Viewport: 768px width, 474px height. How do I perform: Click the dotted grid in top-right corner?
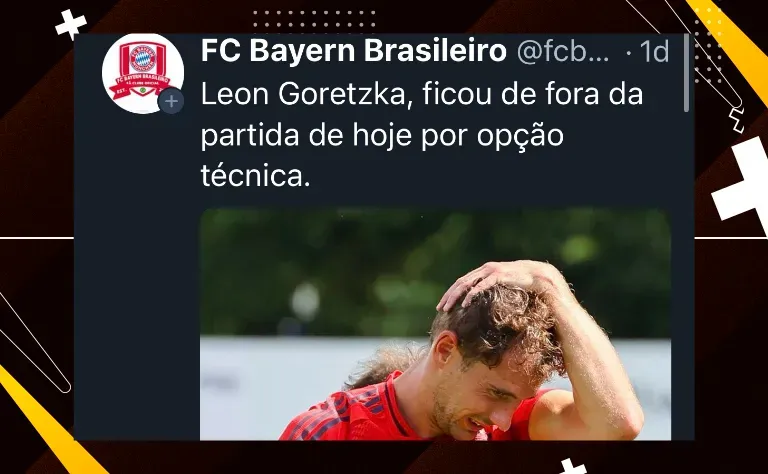(x=708, y=44)
